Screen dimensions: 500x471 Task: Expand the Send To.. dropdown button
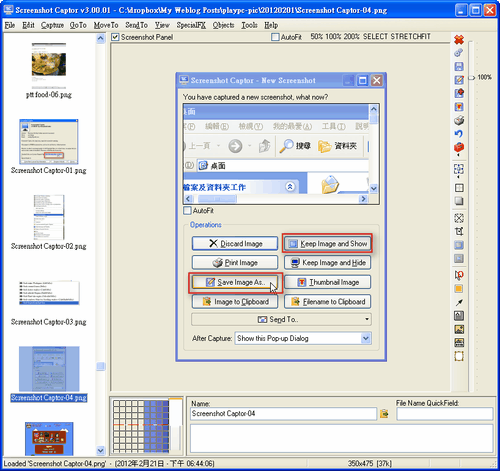[x=367, y=319]
